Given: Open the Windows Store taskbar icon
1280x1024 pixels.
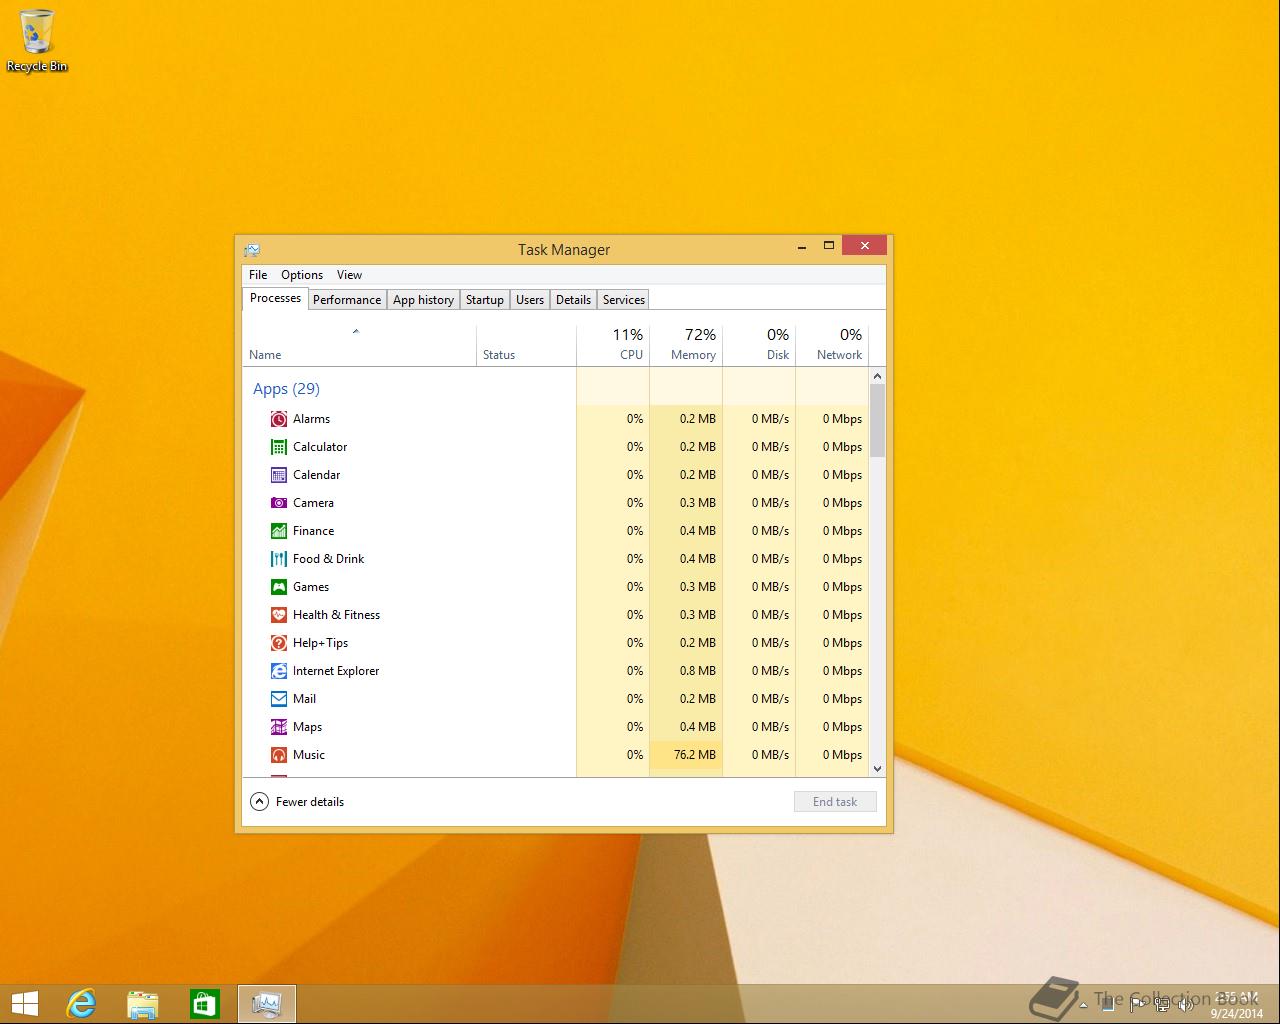Looking at the screenshot, I should 205,1004.
